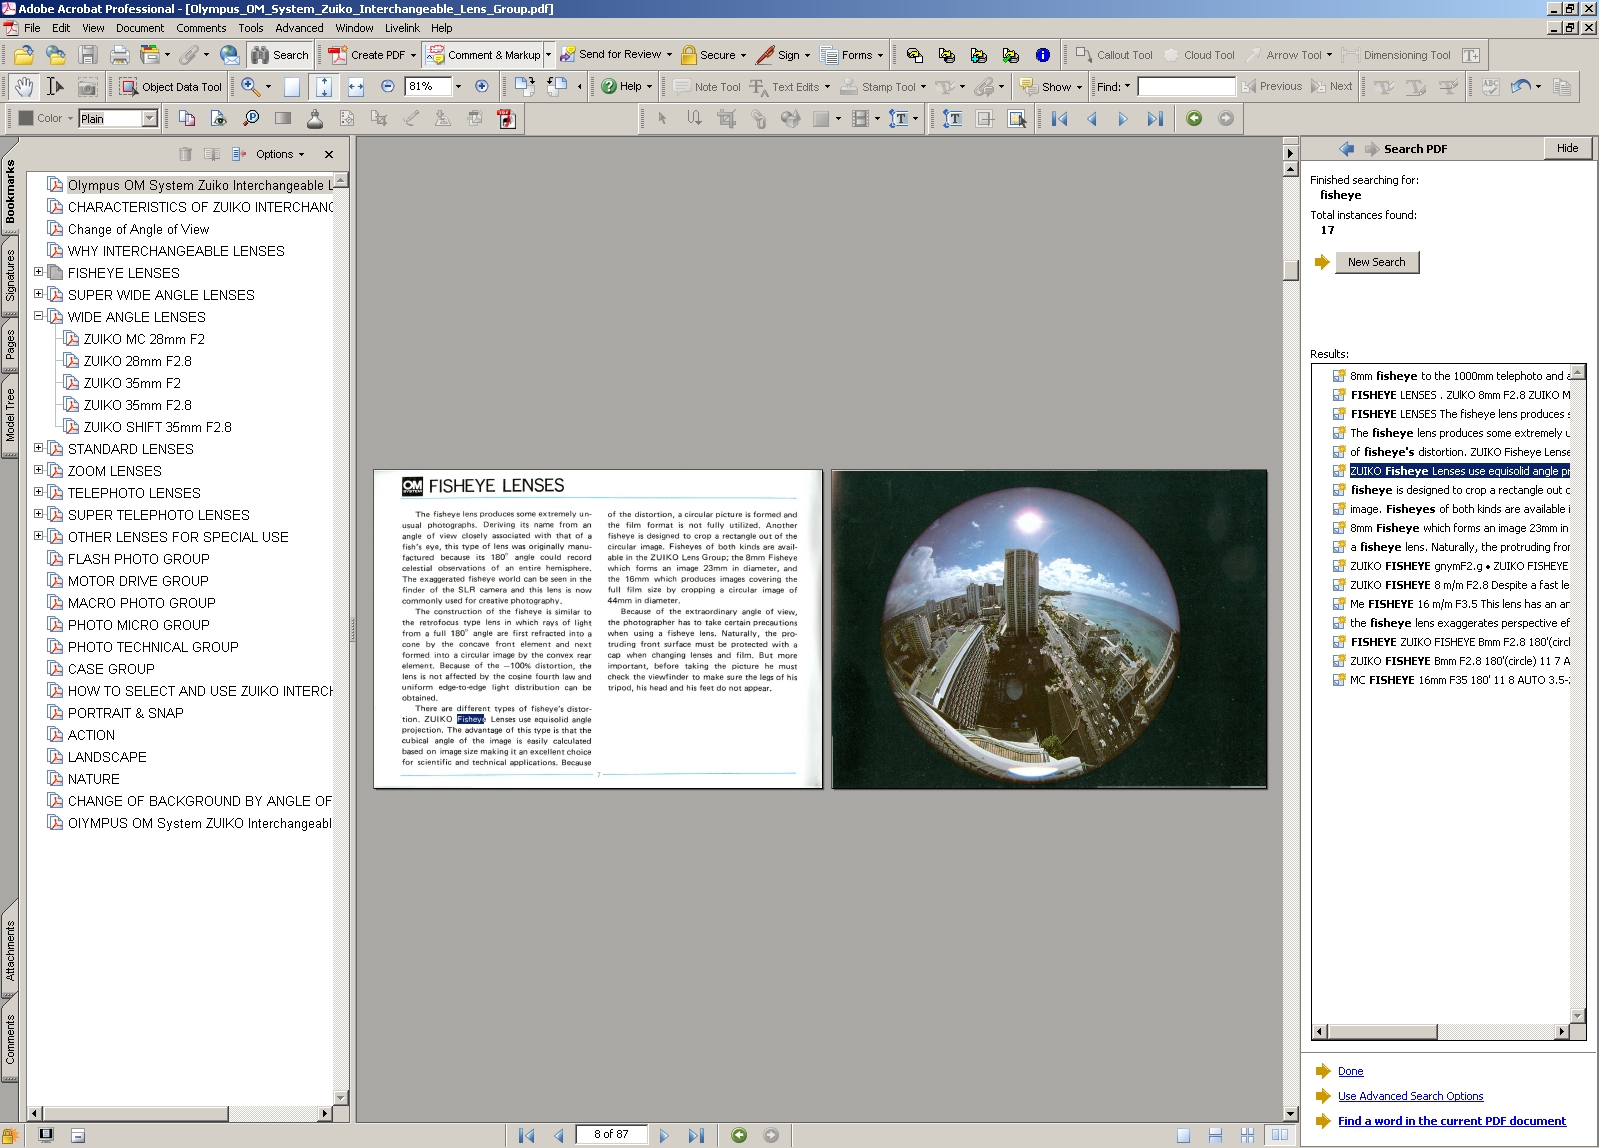Click the Find text input field

point(1186,87)
